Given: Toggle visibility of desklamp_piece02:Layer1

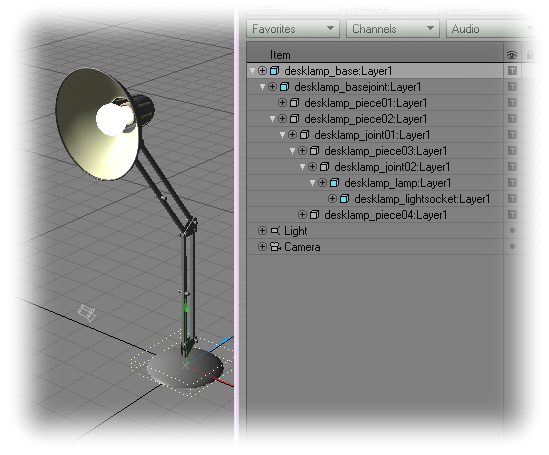Looking at the screenshot, I should [512, 119].
